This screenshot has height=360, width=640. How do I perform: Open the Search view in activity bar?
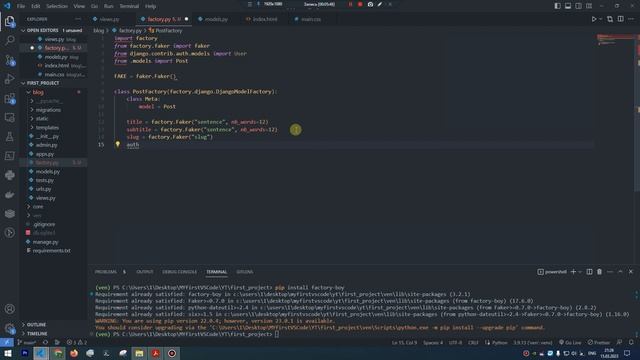pyautogui.click(x=9, y=40)
